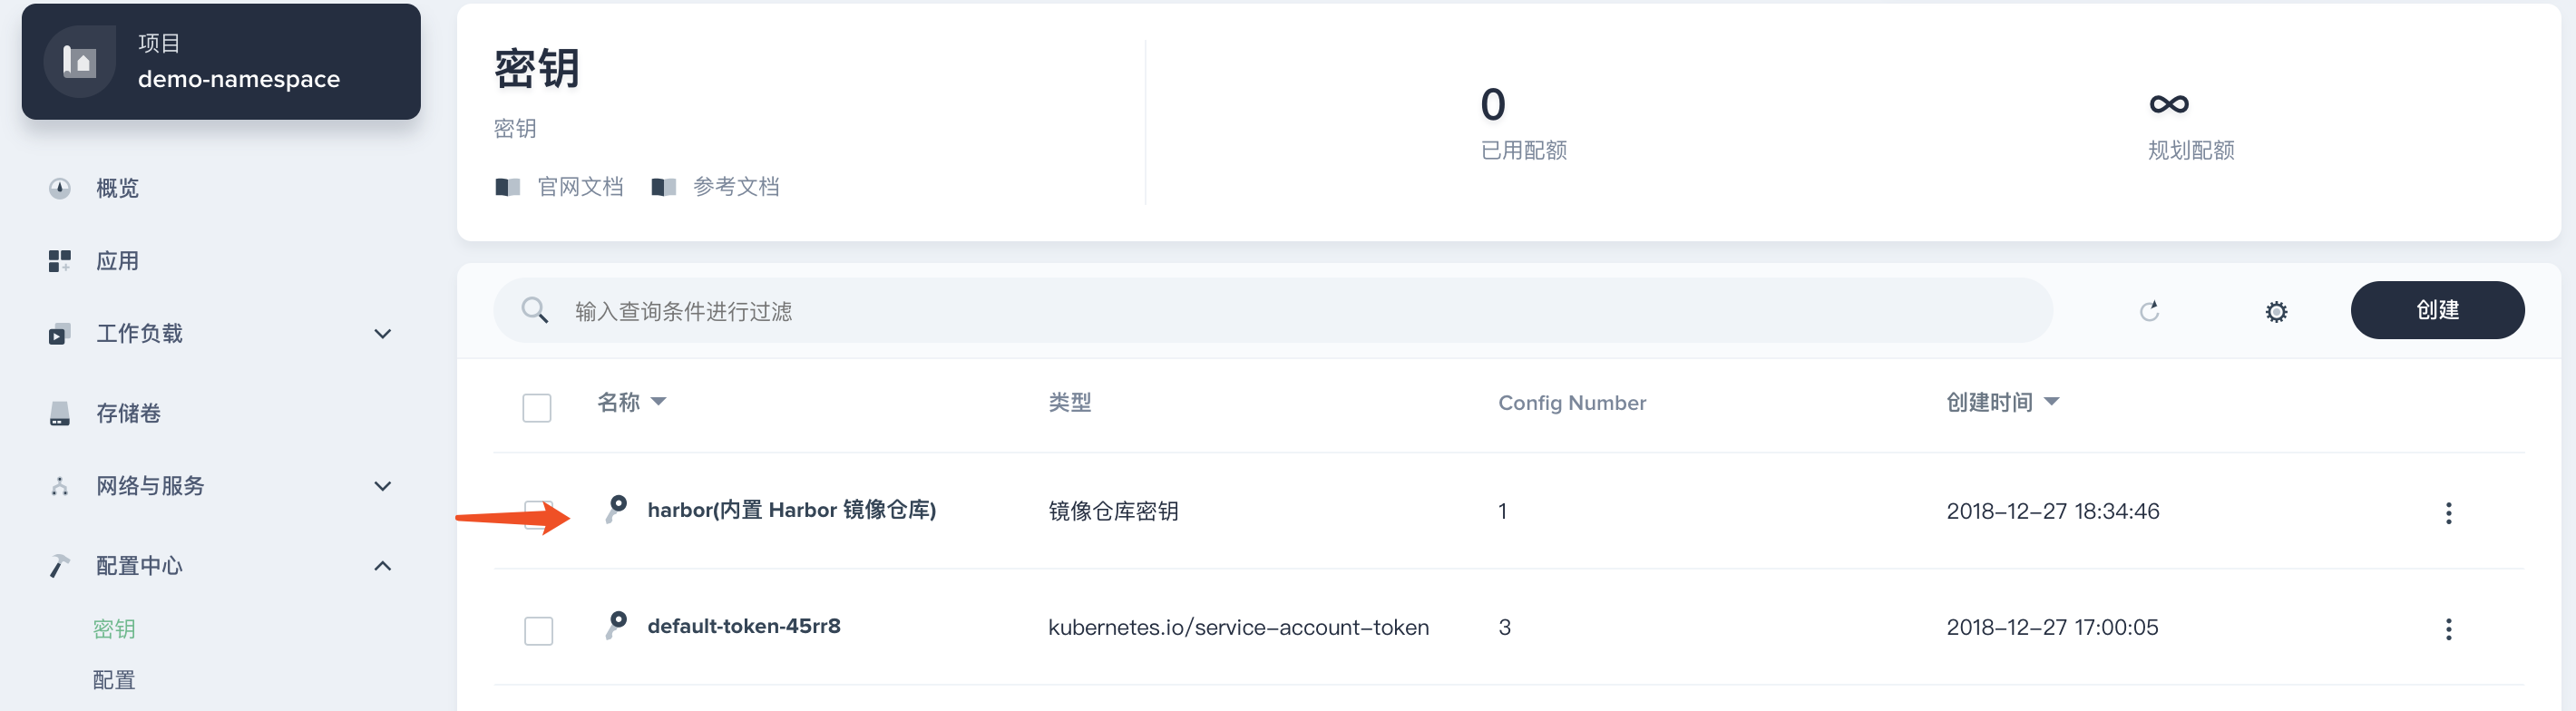Click the Config Number column header
Screen dimensions: 2576x711
1572,403
